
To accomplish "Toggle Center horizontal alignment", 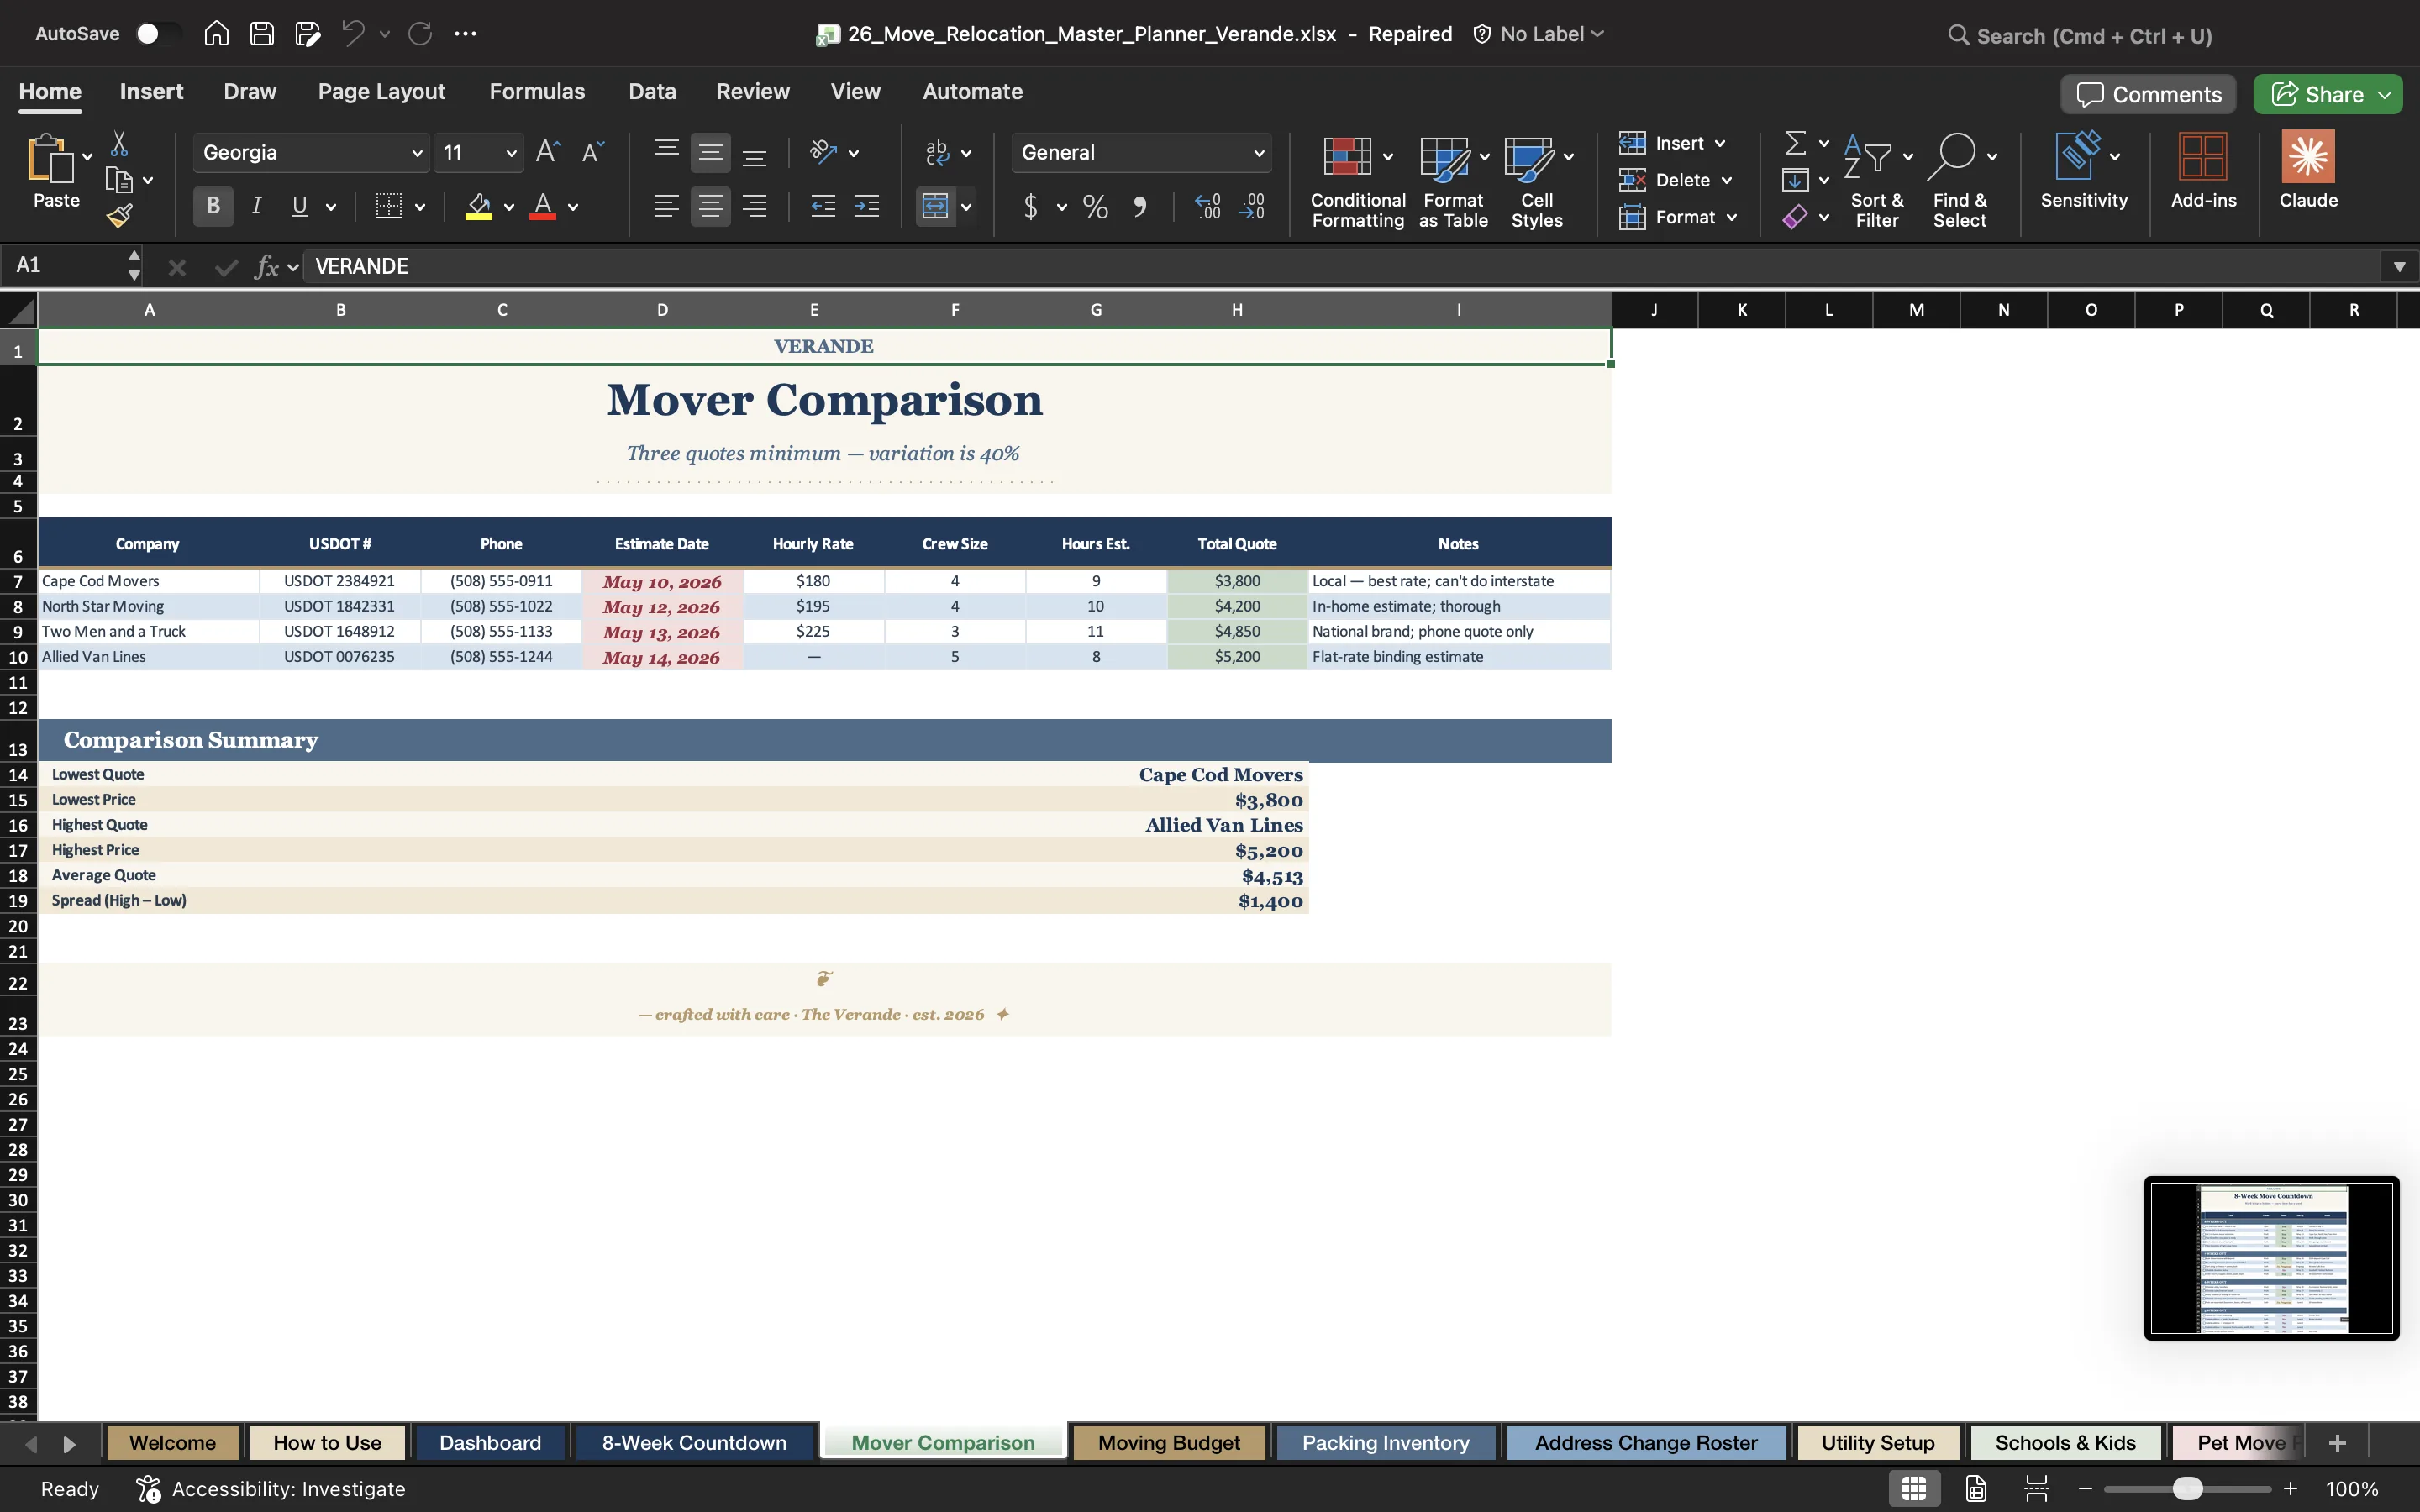I will [710, 207].
